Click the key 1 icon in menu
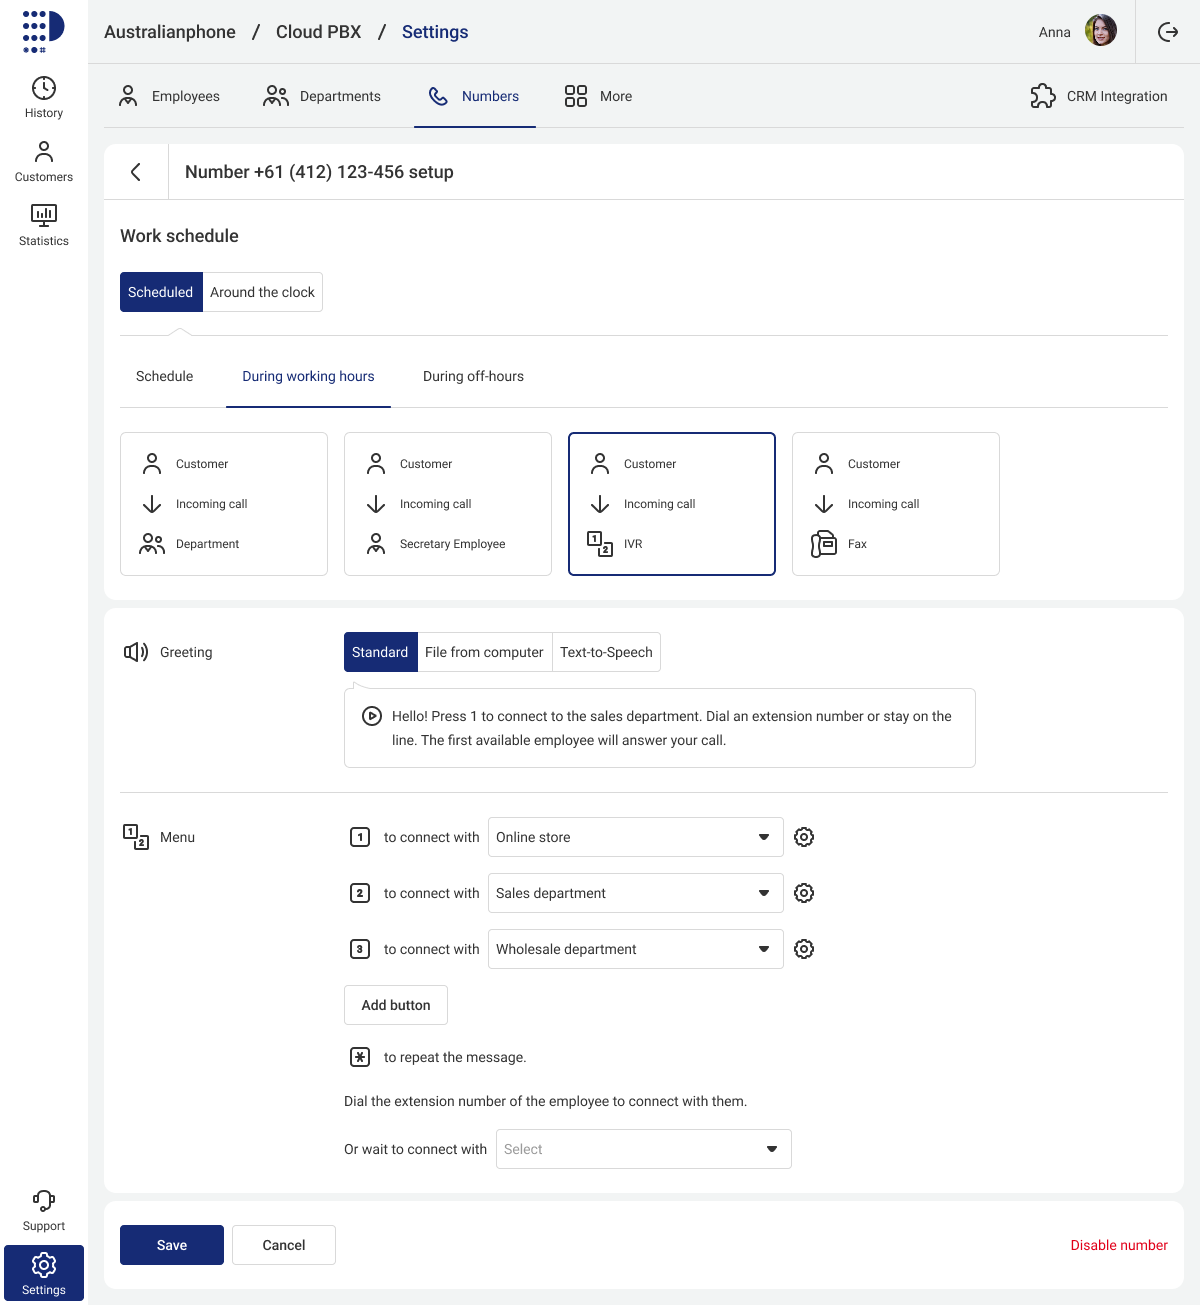The image size is (1200, 1305). [x=360, y=837]
